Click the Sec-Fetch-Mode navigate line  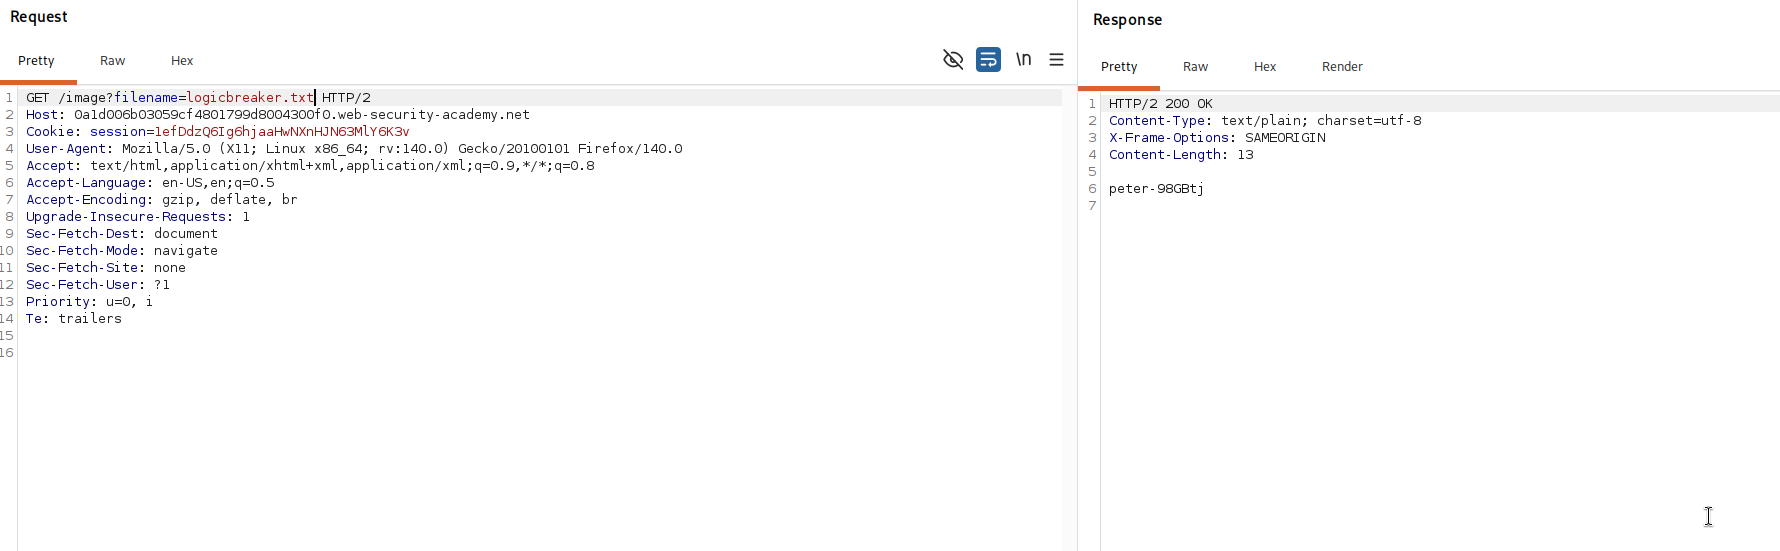tap(122, 251)
